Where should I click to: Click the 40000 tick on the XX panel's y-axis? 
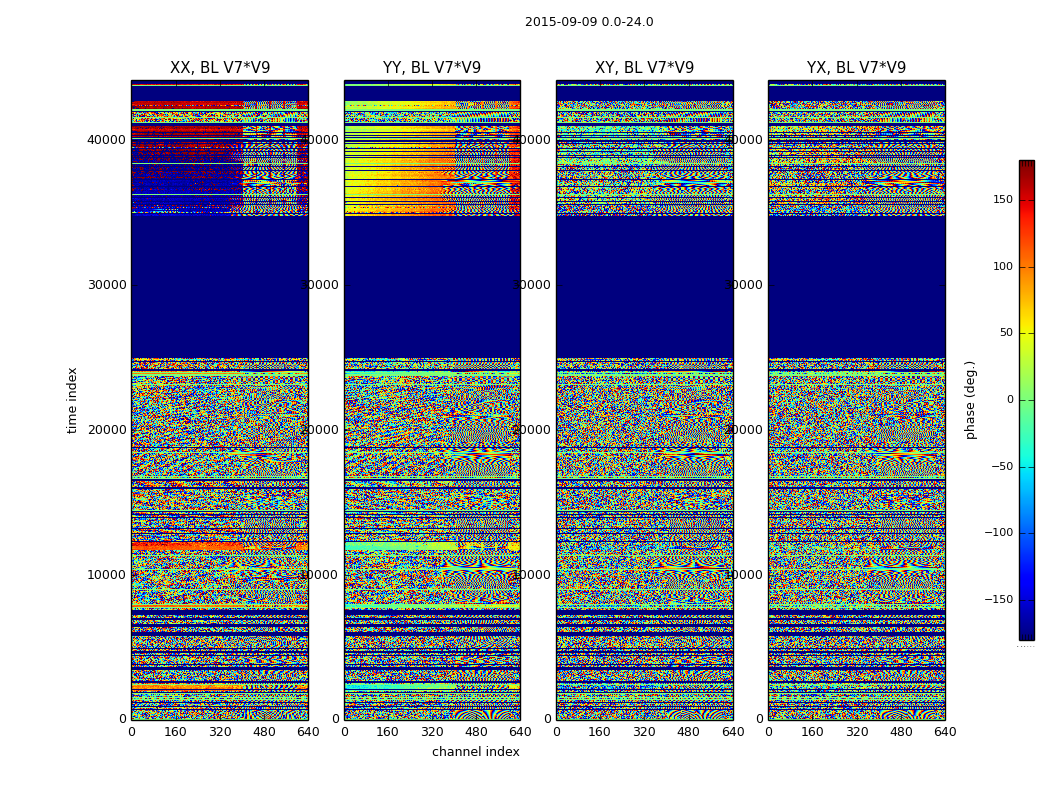point(107,139)
